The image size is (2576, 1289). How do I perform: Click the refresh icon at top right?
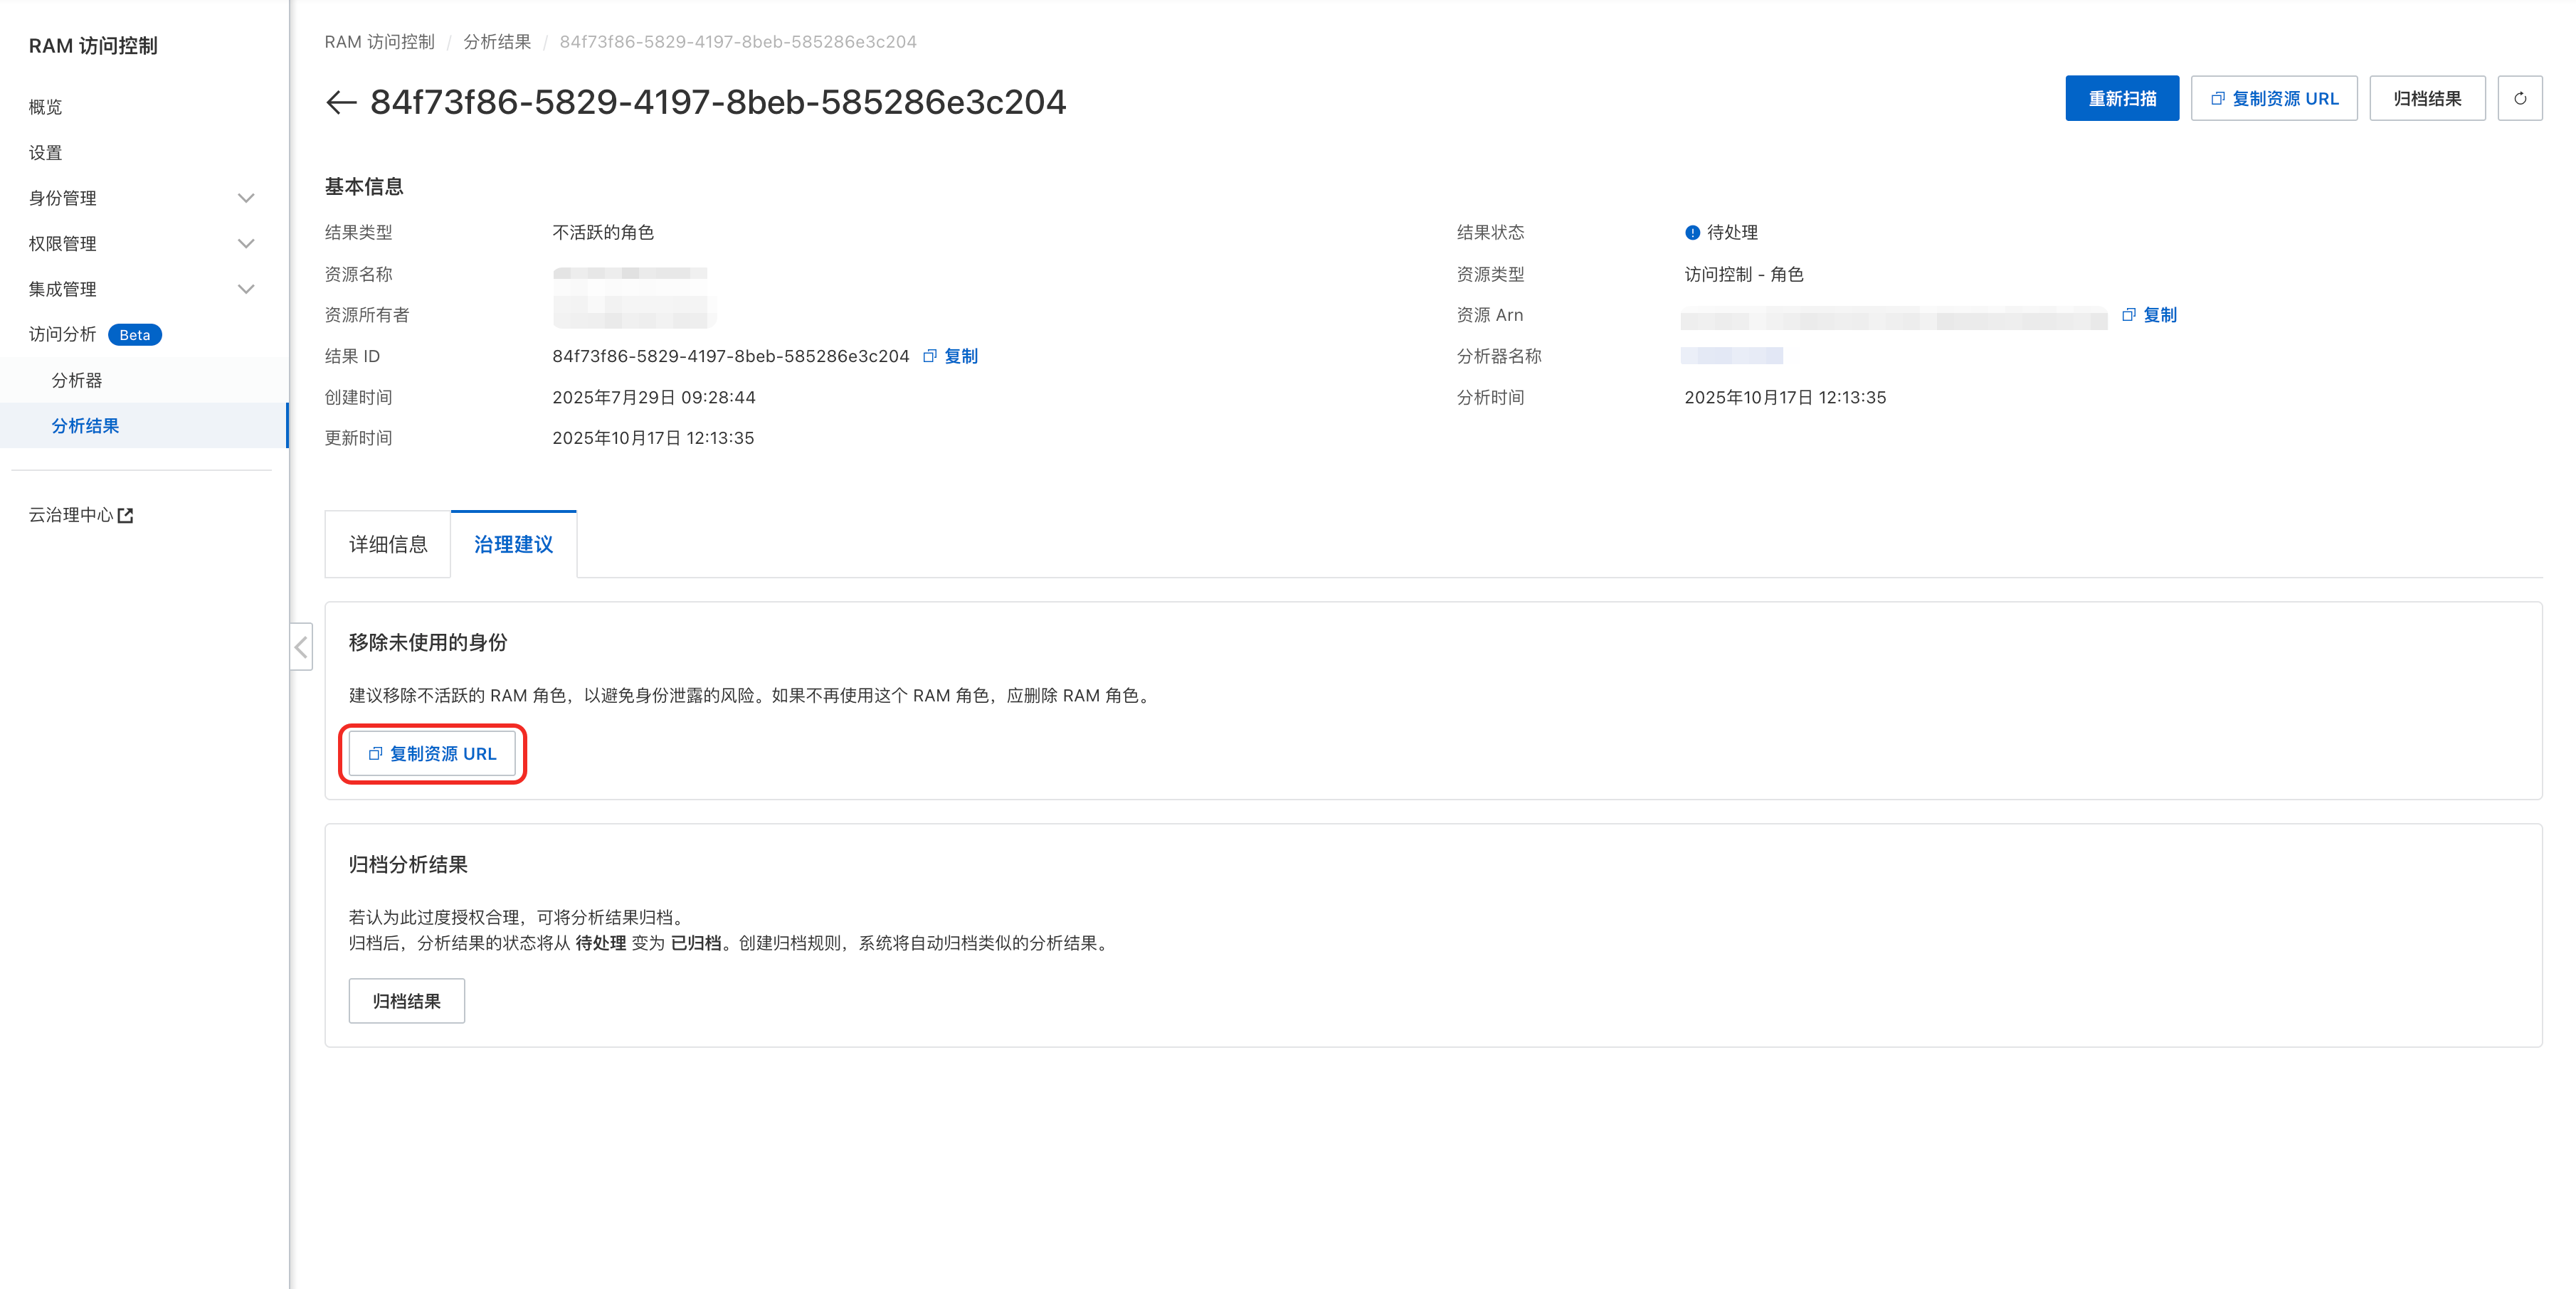coord(2522,98)
